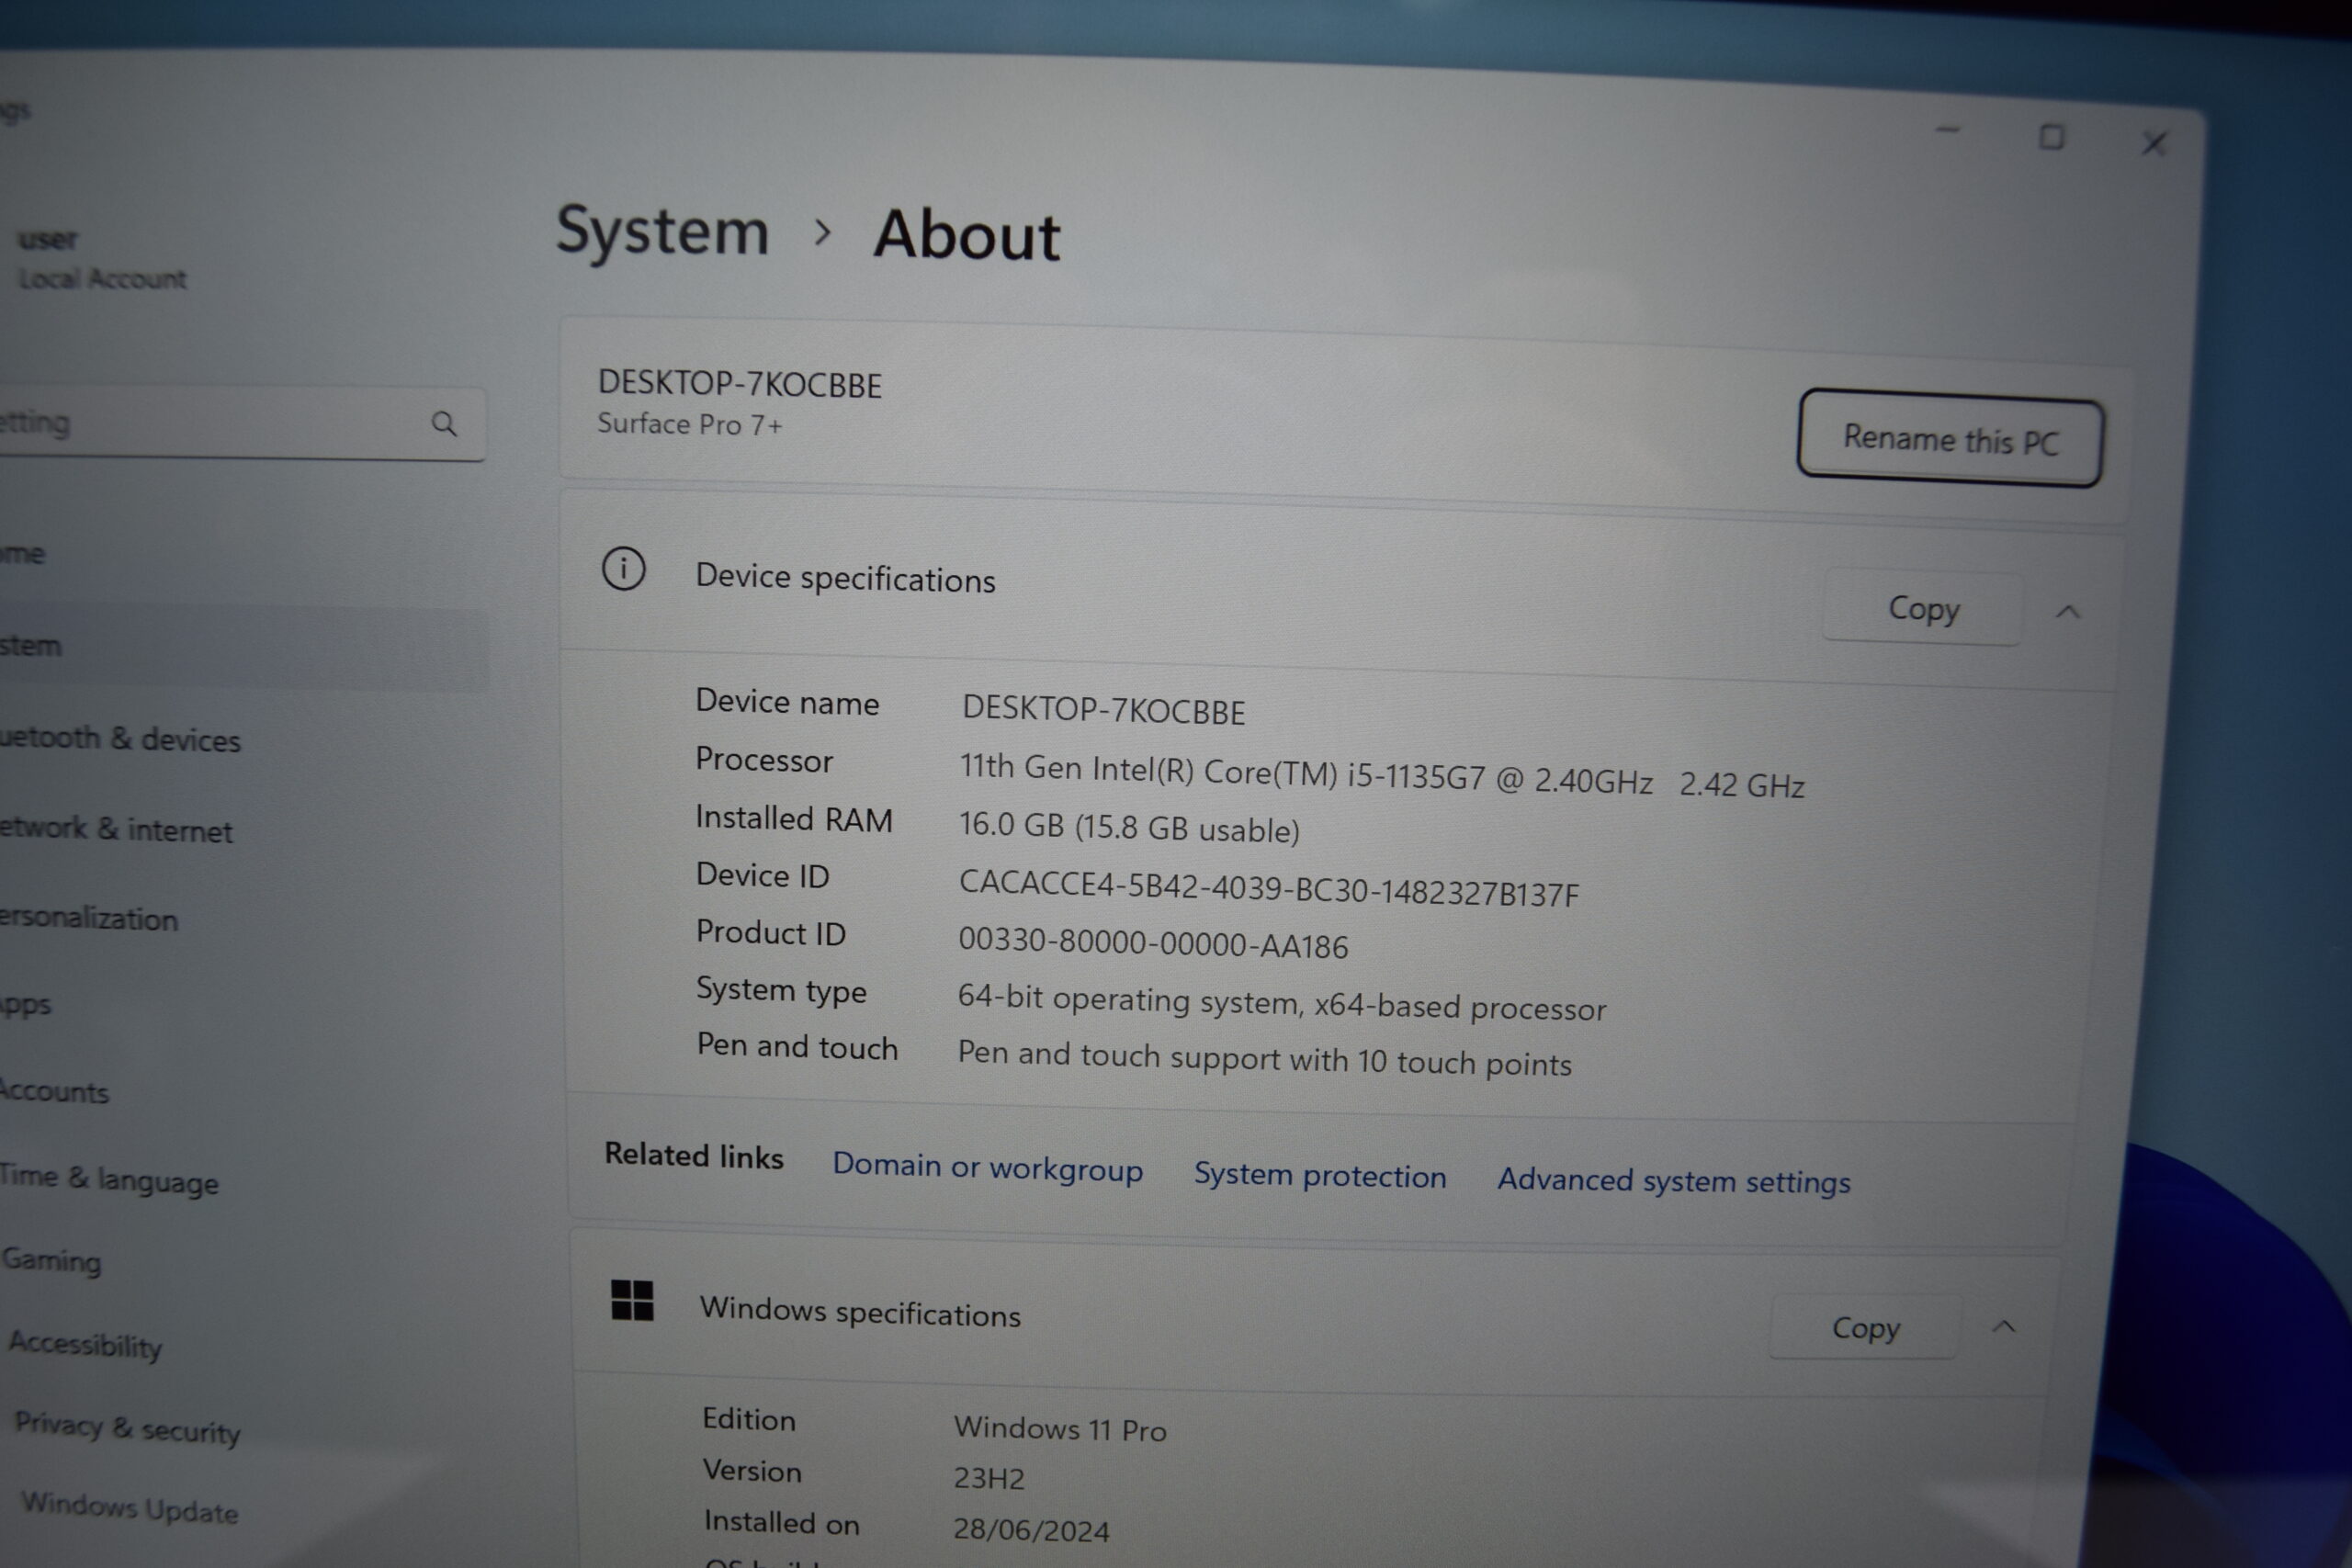2352x1568 pixels.
Task: Open Windows Update in sidebar
Action: pyautogui.click(x=130, y=1507)
